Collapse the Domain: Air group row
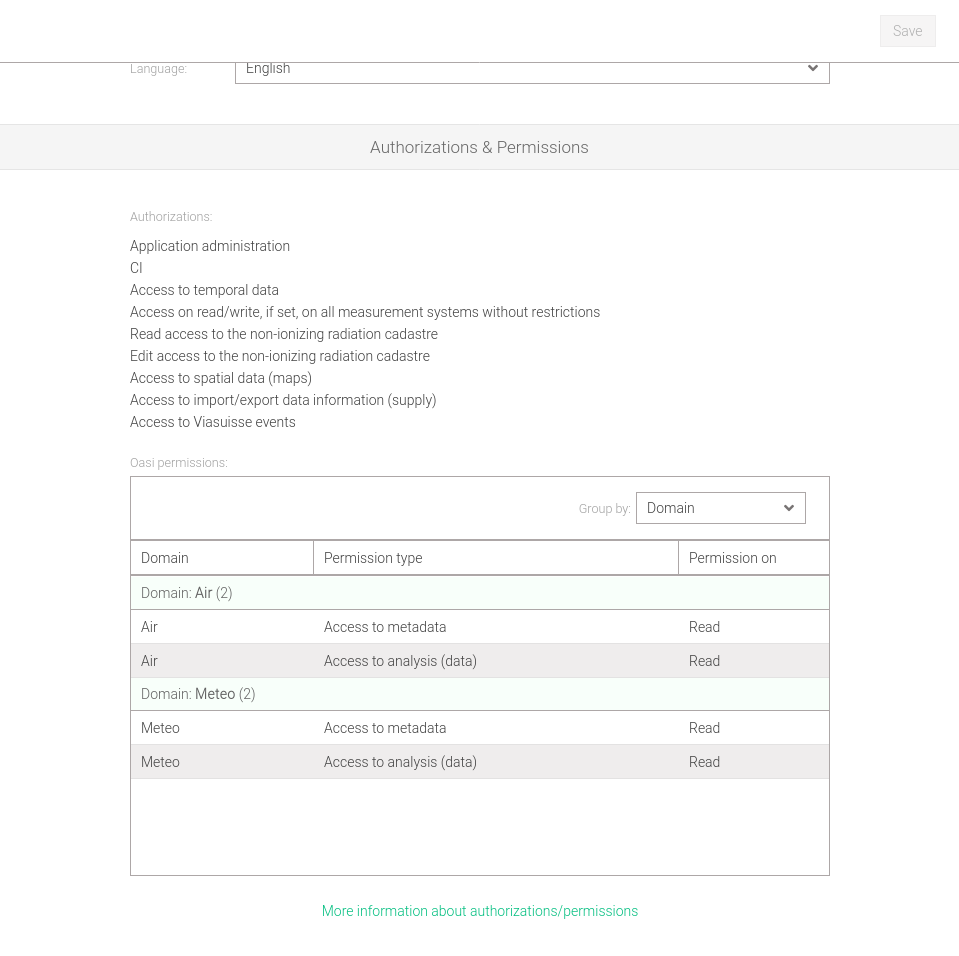959x956 pixels. coord(187,593)
